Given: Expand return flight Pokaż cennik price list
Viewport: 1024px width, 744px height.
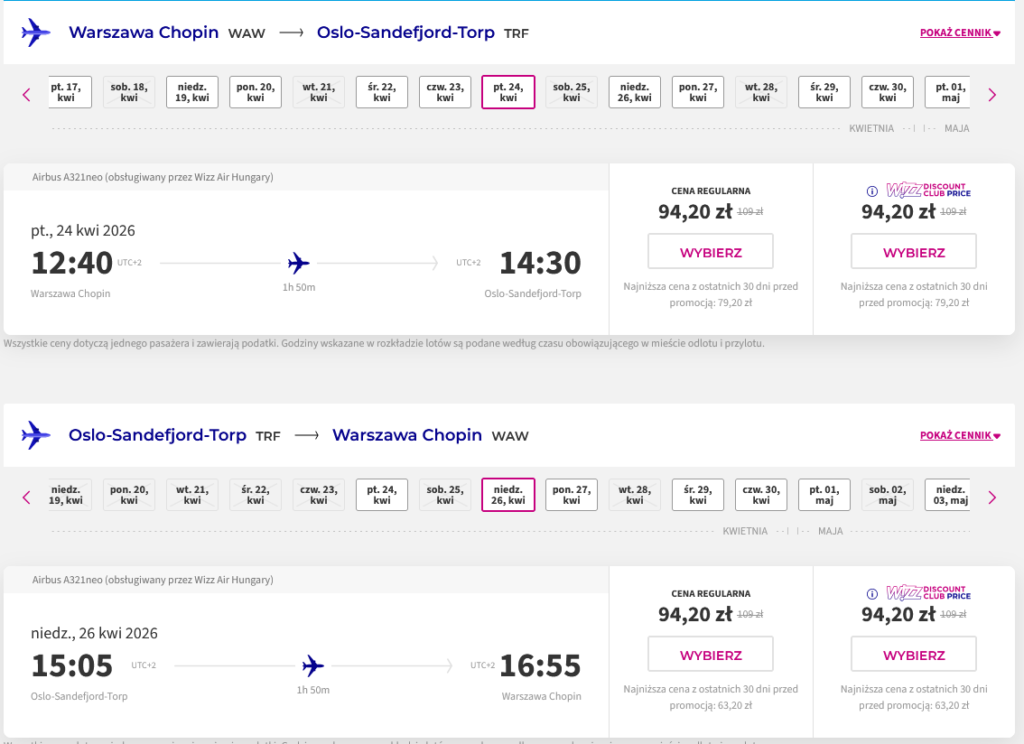Looking at the screenshot, I should pos(960,436).
